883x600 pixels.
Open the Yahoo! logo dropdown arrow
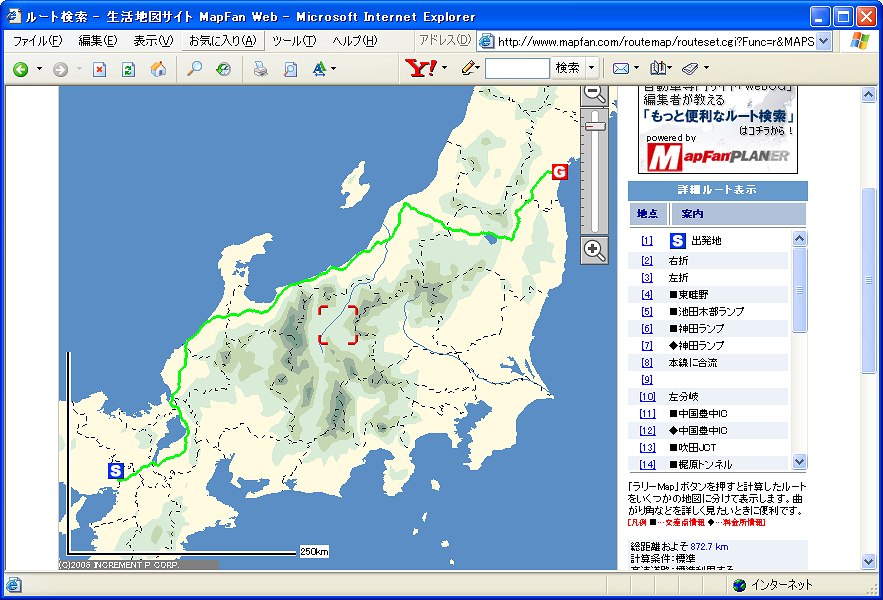pos(444,68)
